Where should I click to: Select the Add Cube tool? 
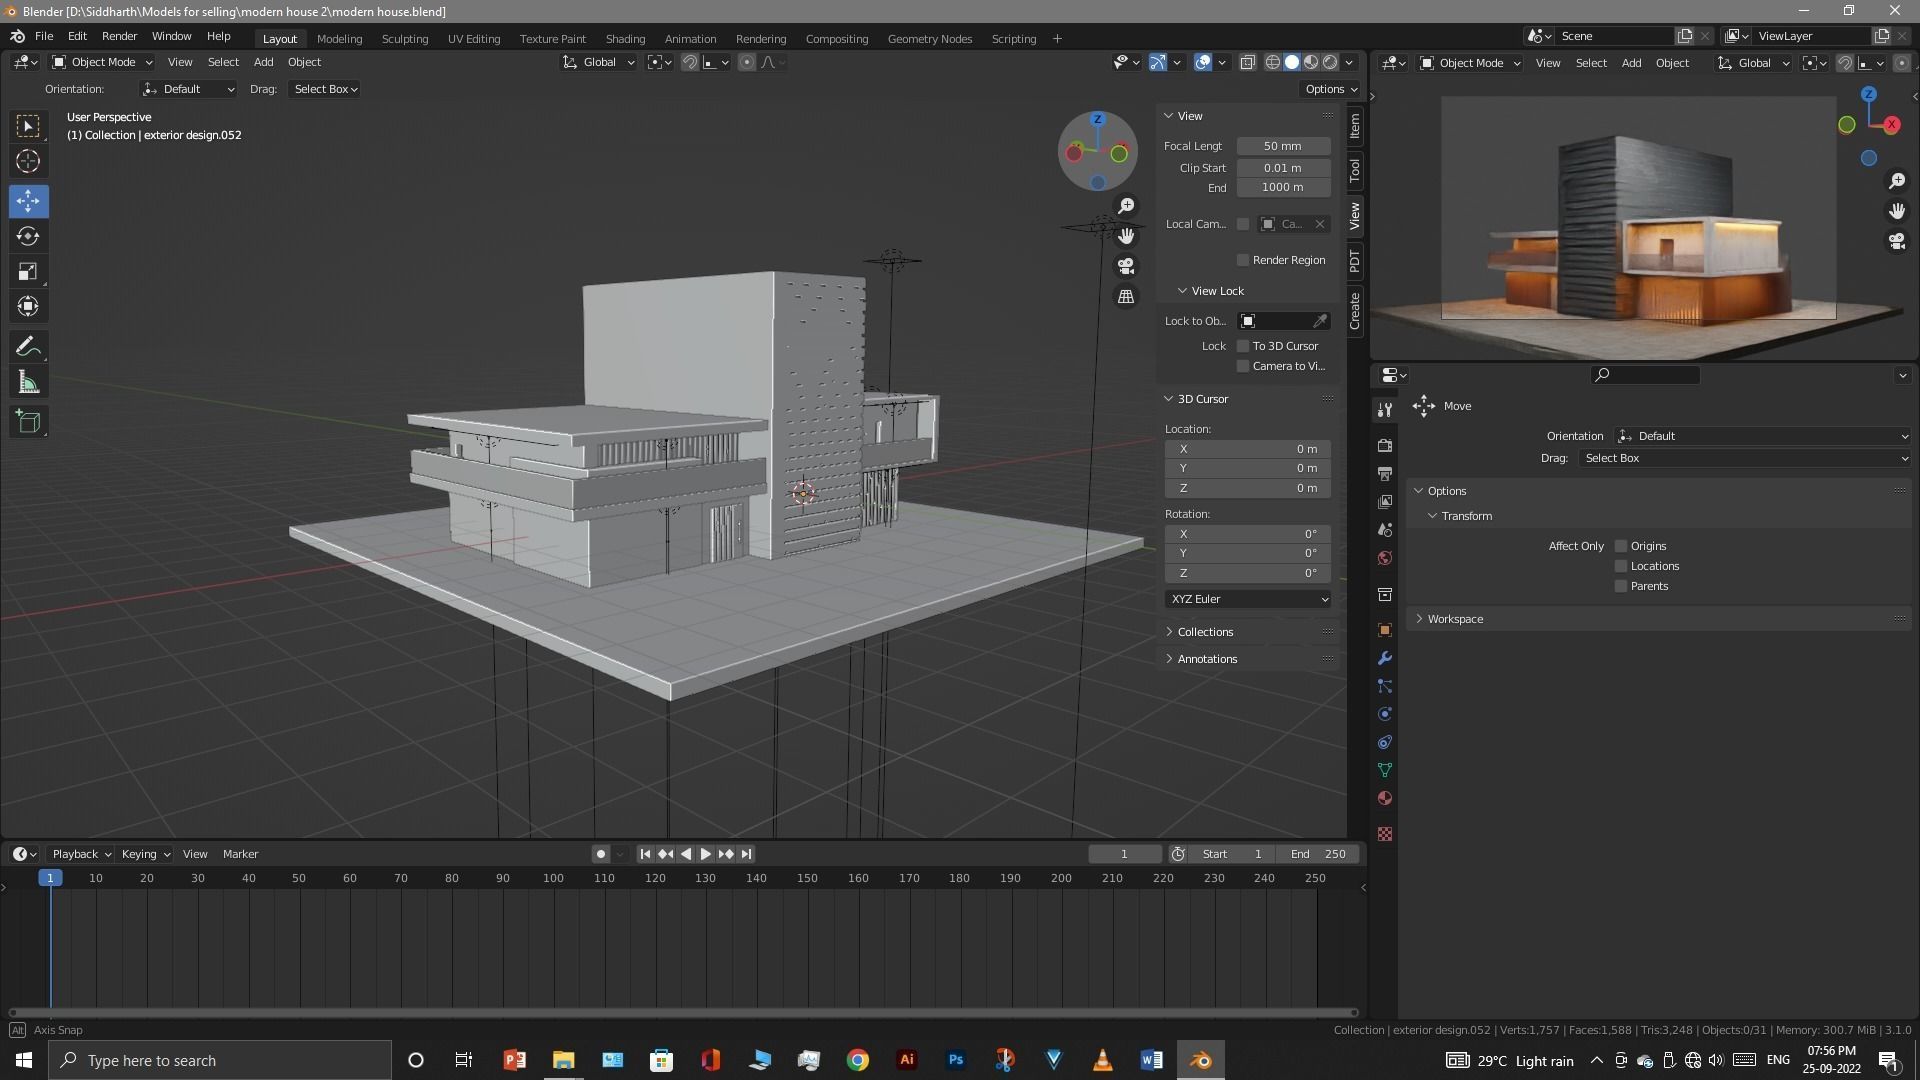tap(28, 422)
